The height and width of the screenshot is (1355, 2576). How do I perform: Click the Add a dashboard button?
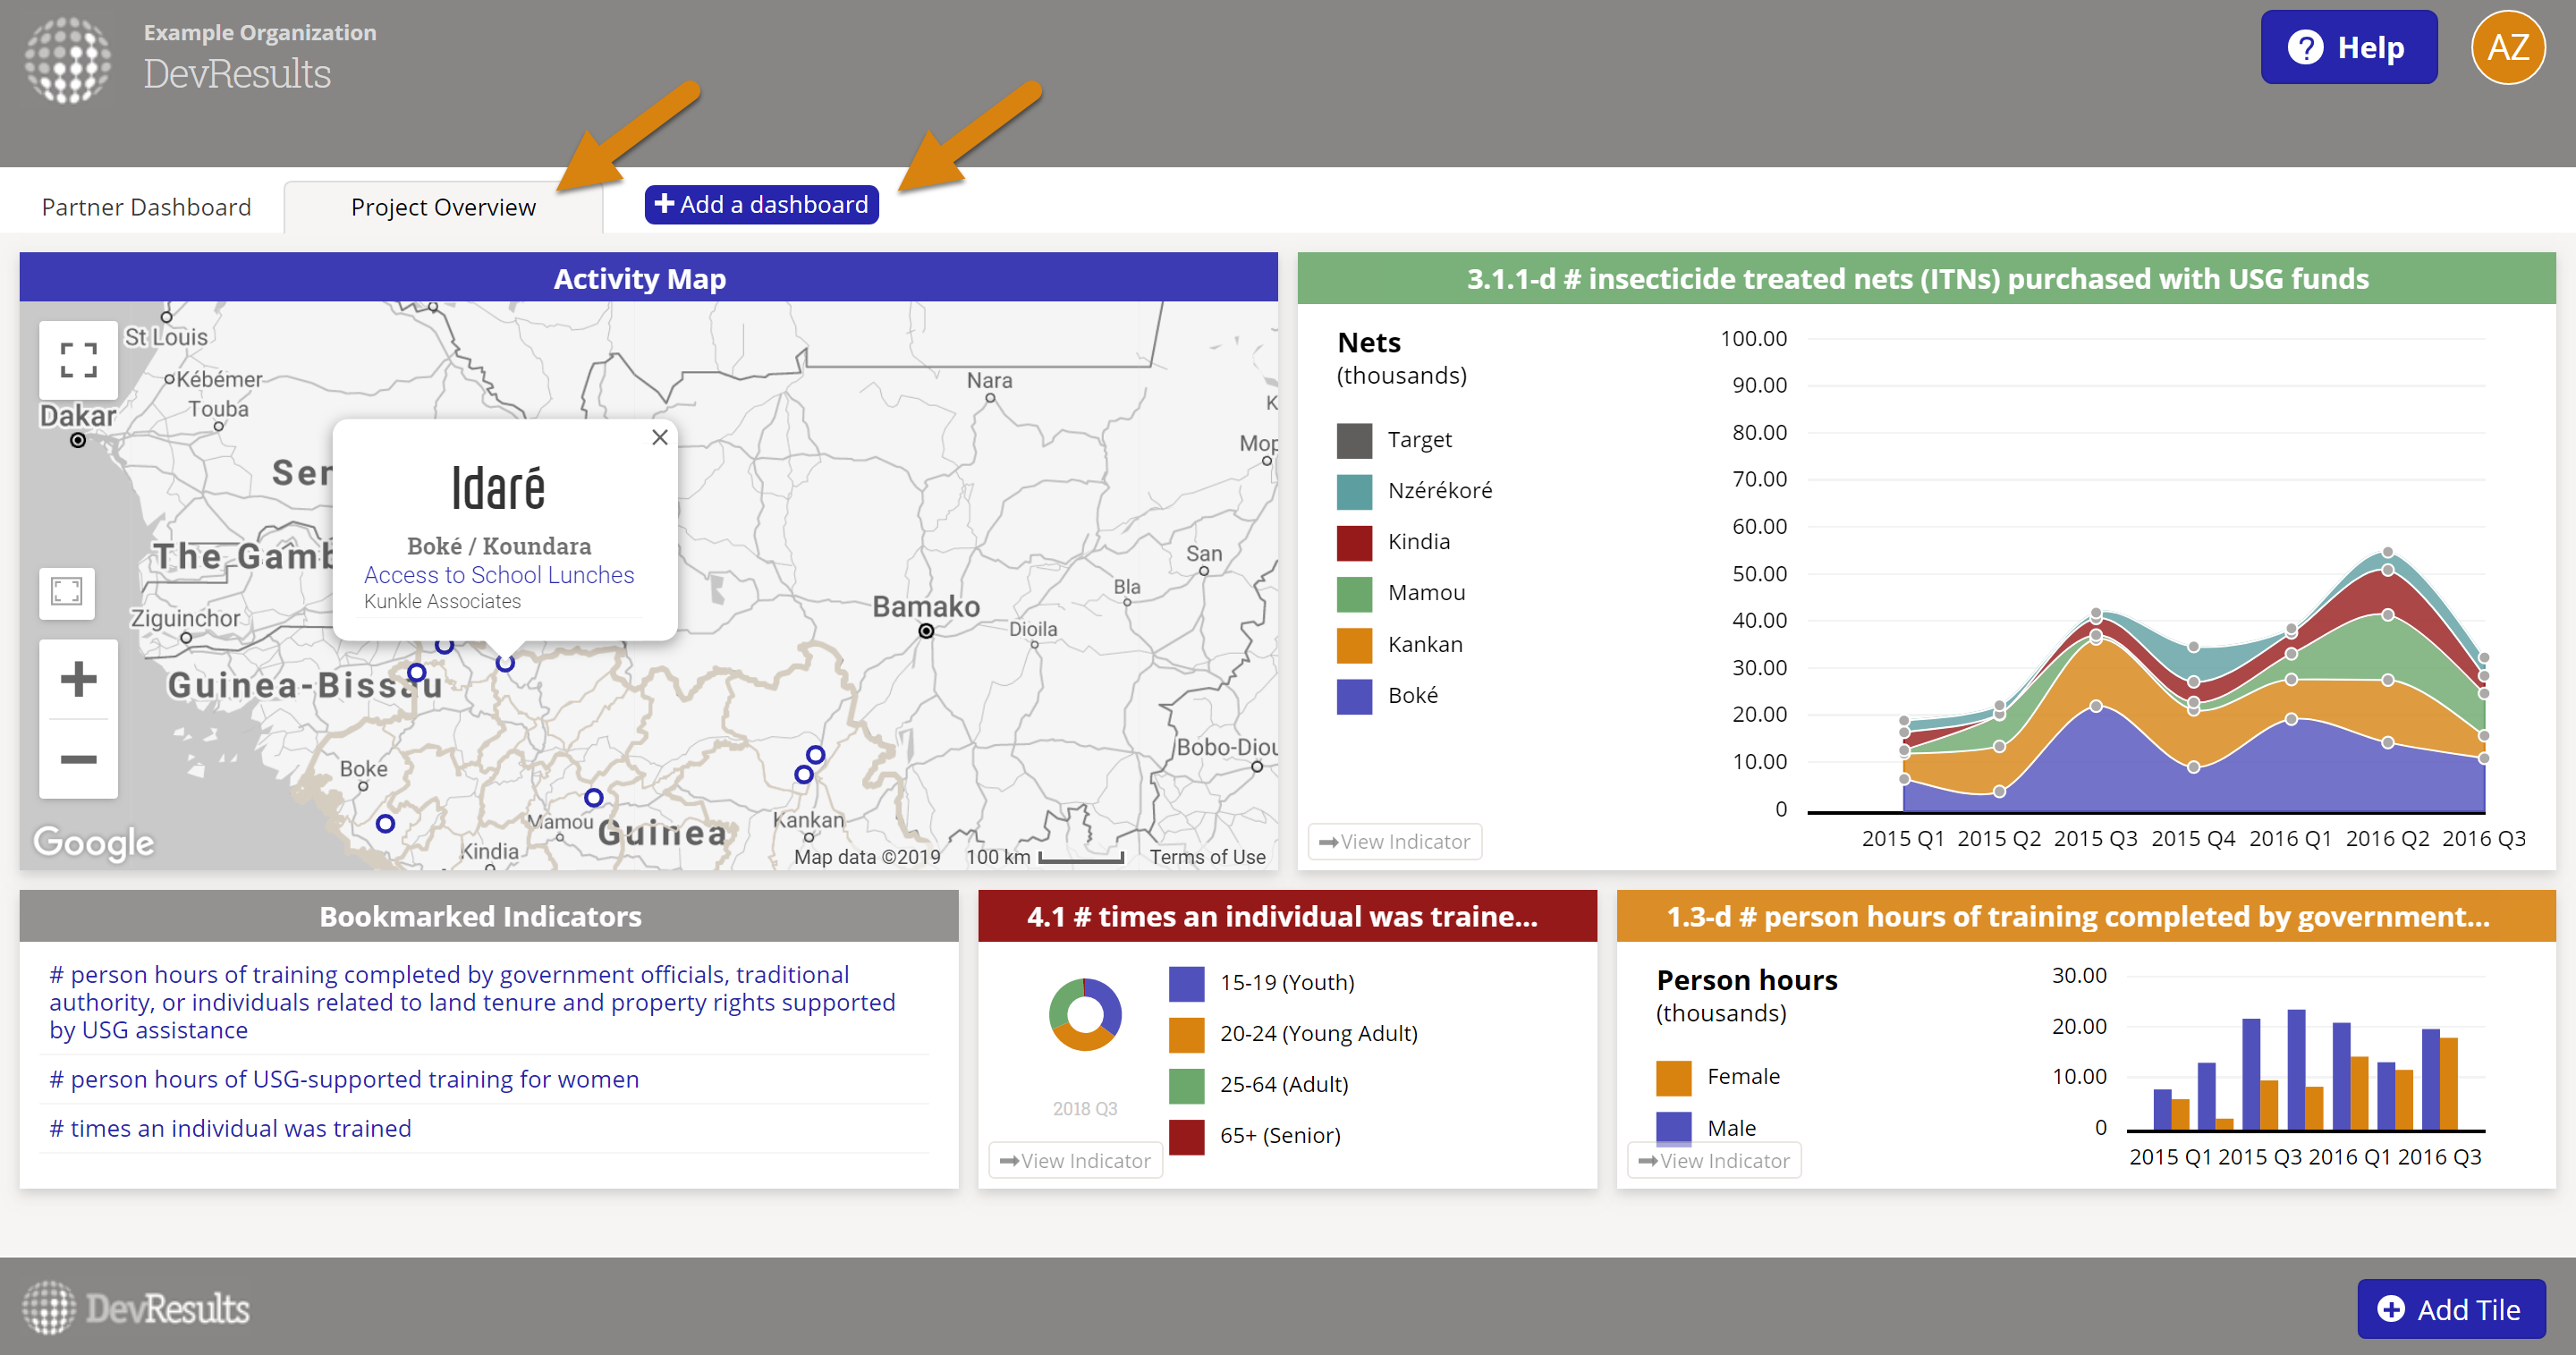pyautogui.click(x=761, y=205)
